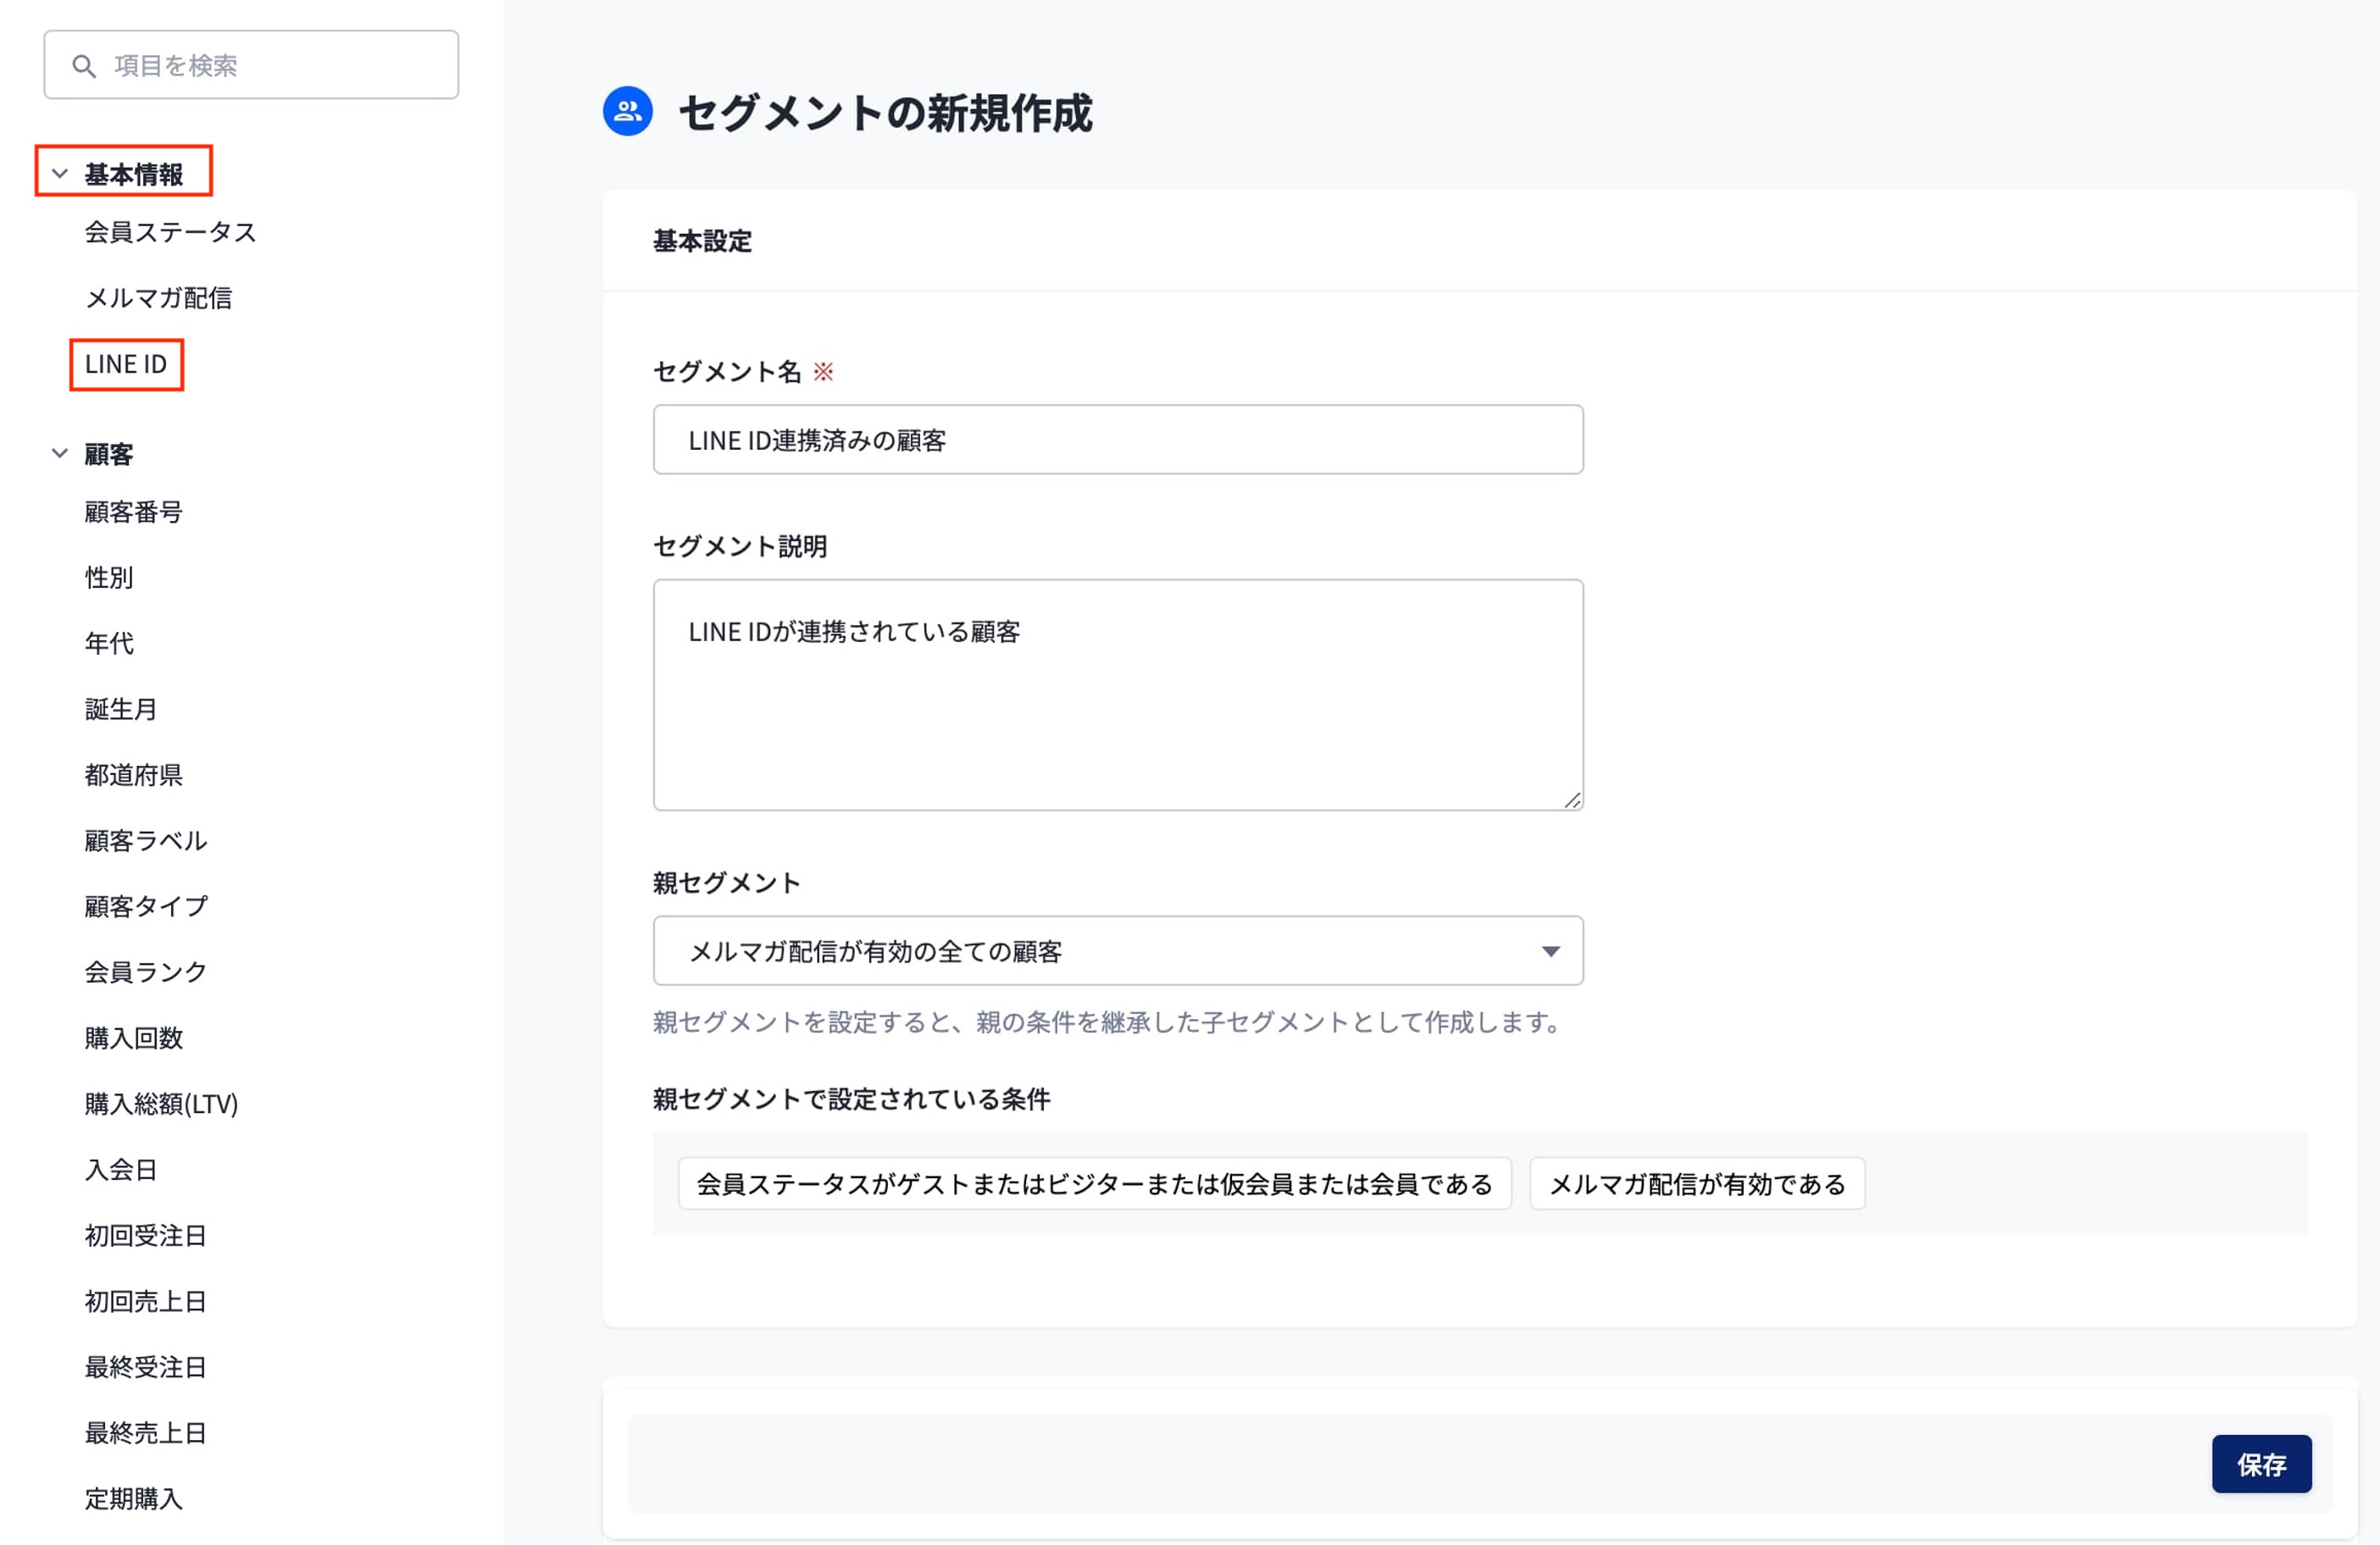The image size is (2380, 1545).
Task: Choose 性別 condition item
Action: (x=109, y=578)
